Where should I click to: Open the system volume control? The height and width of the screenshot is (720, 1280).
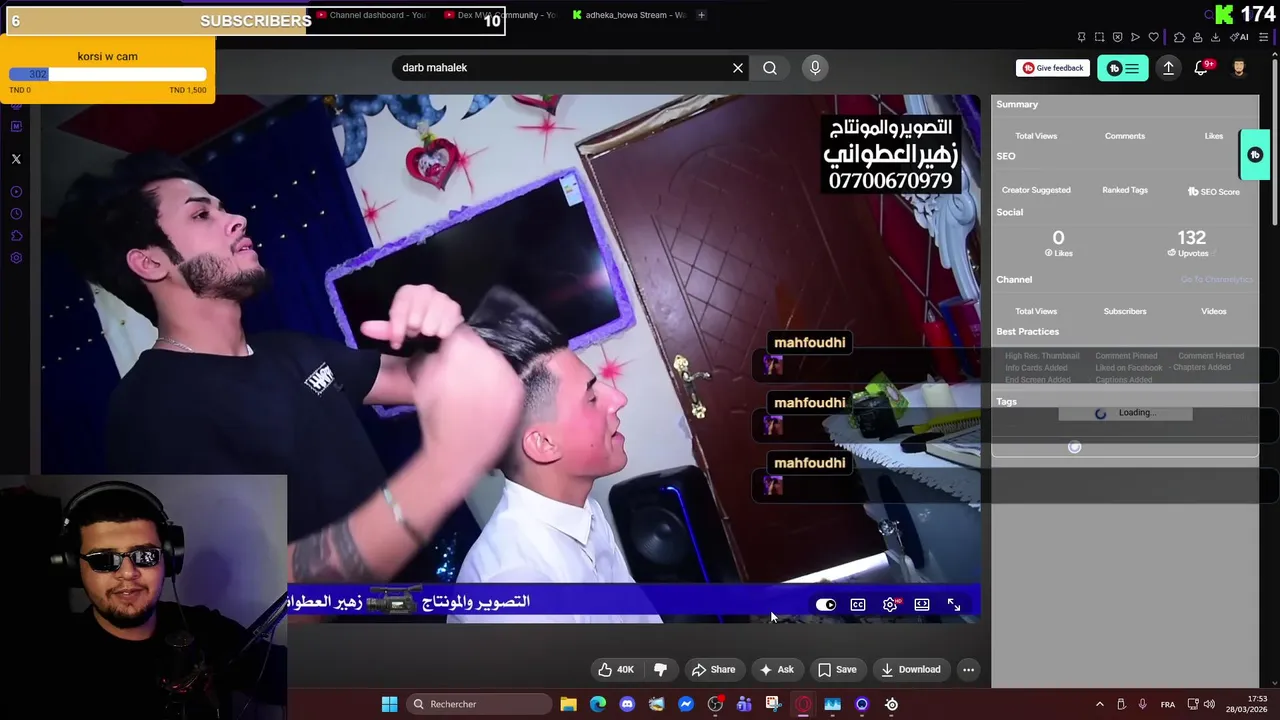click(1209, 704)
